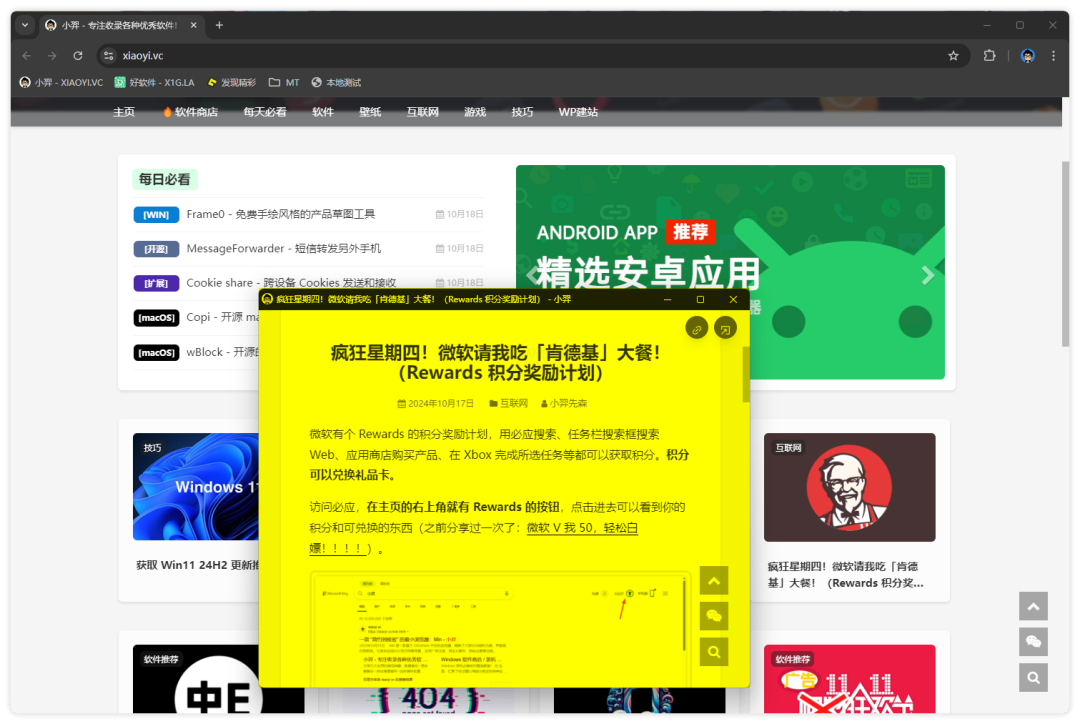Click the popup window's scrollbar

pos(746,374)
